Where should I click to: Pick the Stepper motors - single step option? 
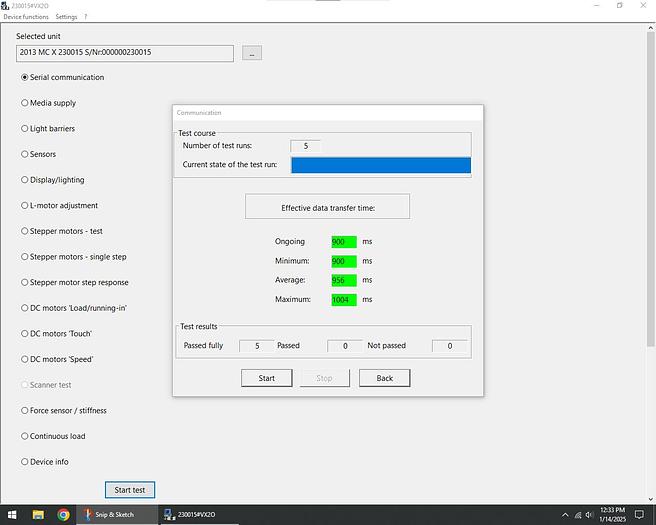25,257
